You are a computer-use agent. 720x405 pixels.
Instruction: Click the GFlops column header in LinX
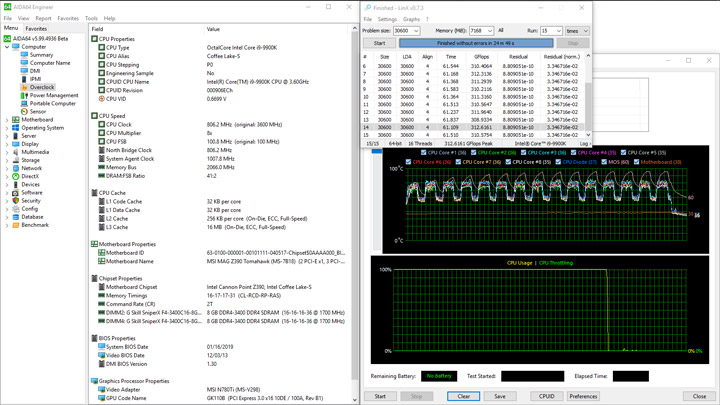[481, 57]
